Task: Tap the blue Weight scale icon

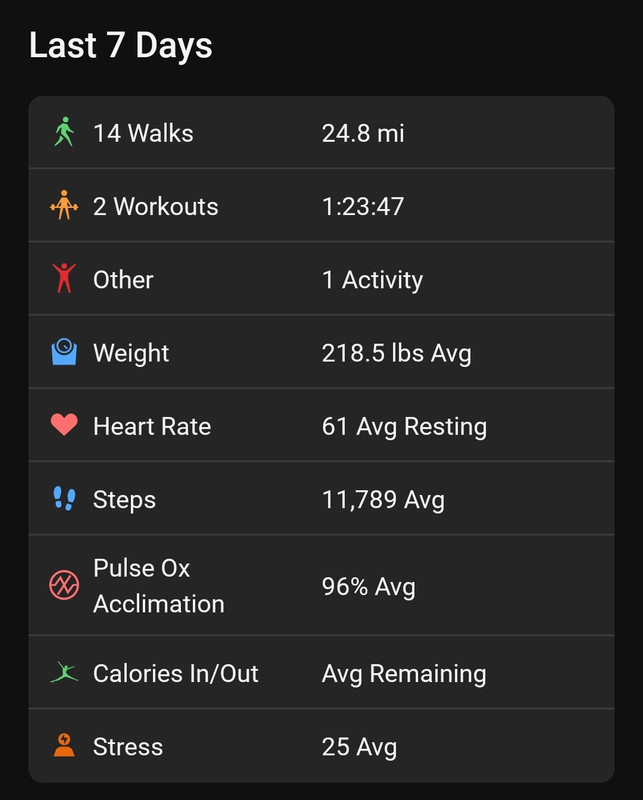Action: coord(64,352)
